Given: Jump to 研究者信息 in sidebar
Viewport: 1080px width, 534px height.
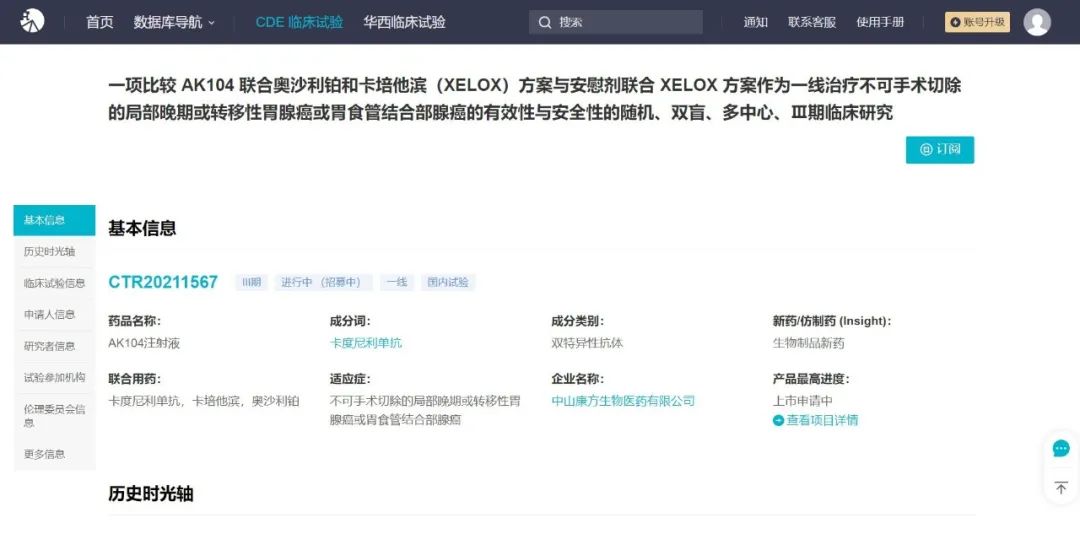Looking at the screenshot, I should point(54,346).
